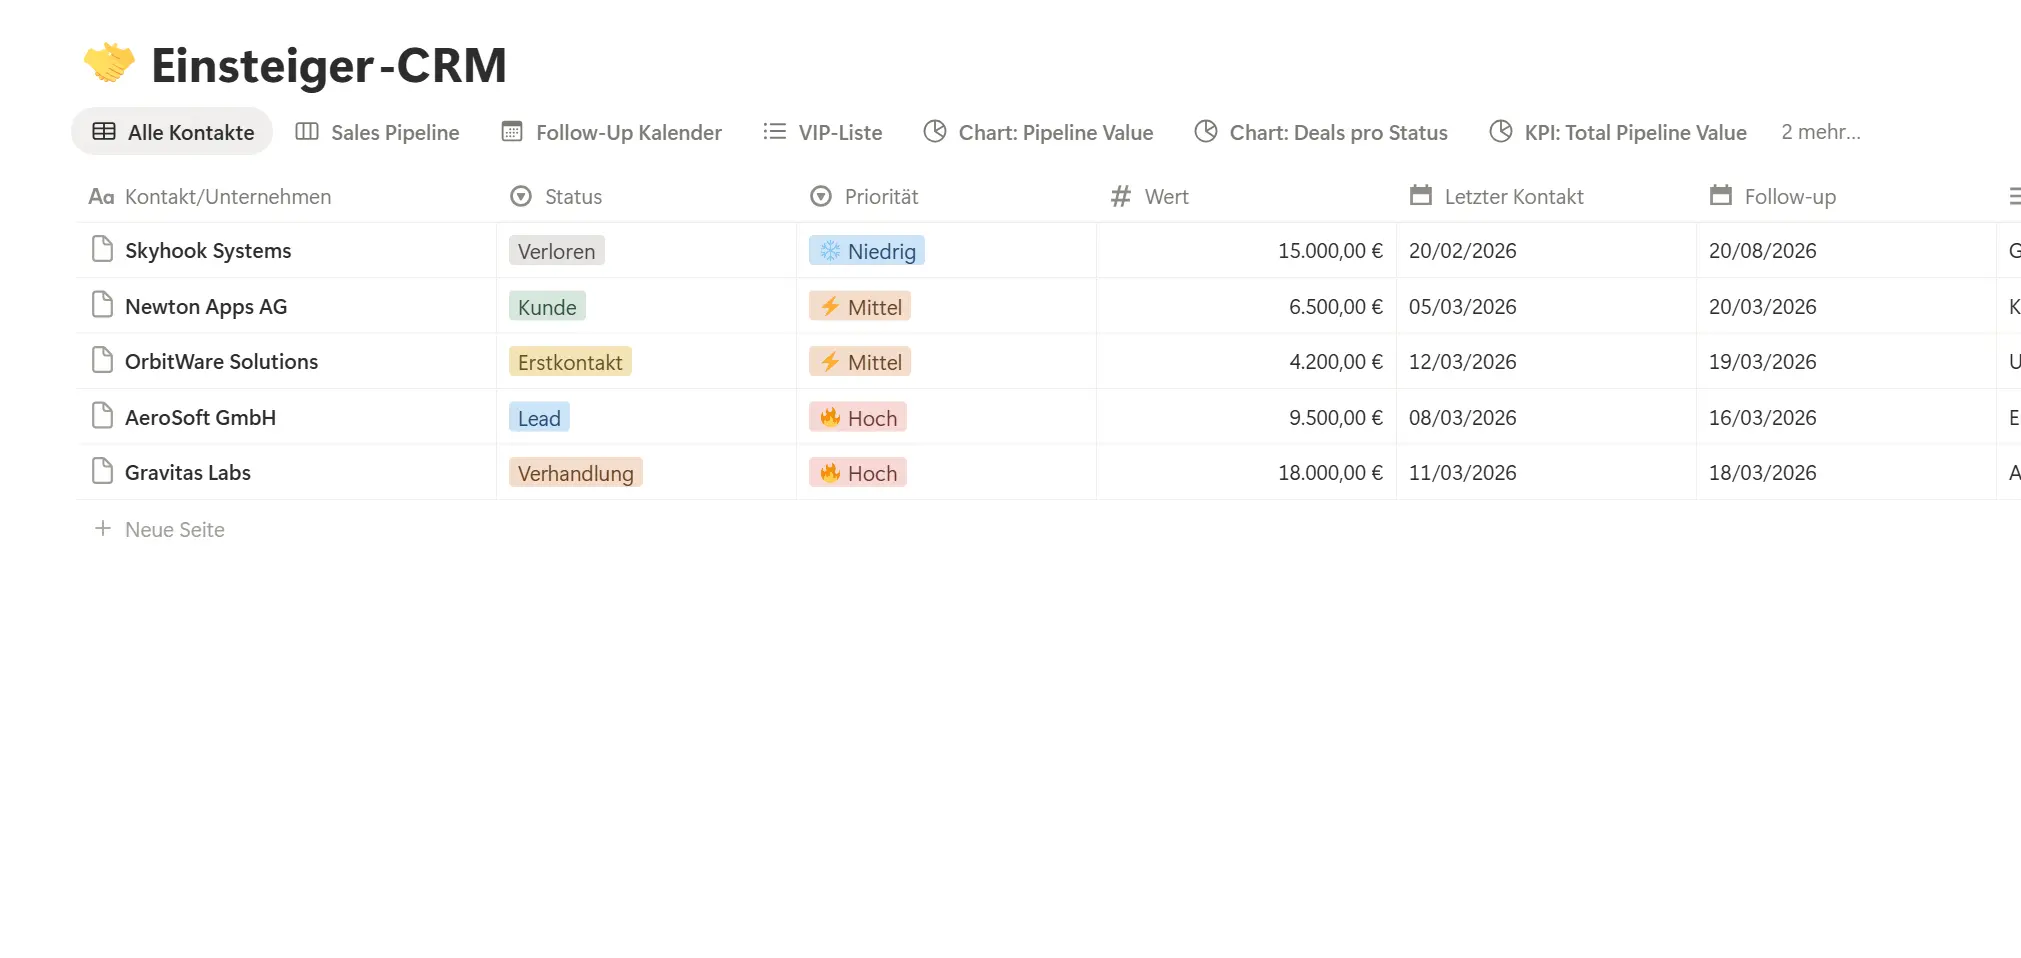The width and height of the screenshot is (2021, 958).
Task: Open the Verloren status selector for Skyhook Systems
Action: (x=556, y=250)
